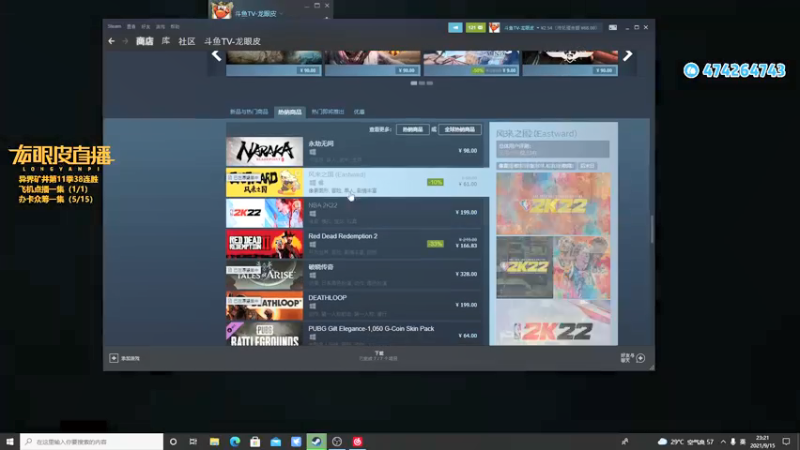Open the DEATHLOOP game thumbnail
This screenshot has width=800, height=450.
click(x=264, y=306)
